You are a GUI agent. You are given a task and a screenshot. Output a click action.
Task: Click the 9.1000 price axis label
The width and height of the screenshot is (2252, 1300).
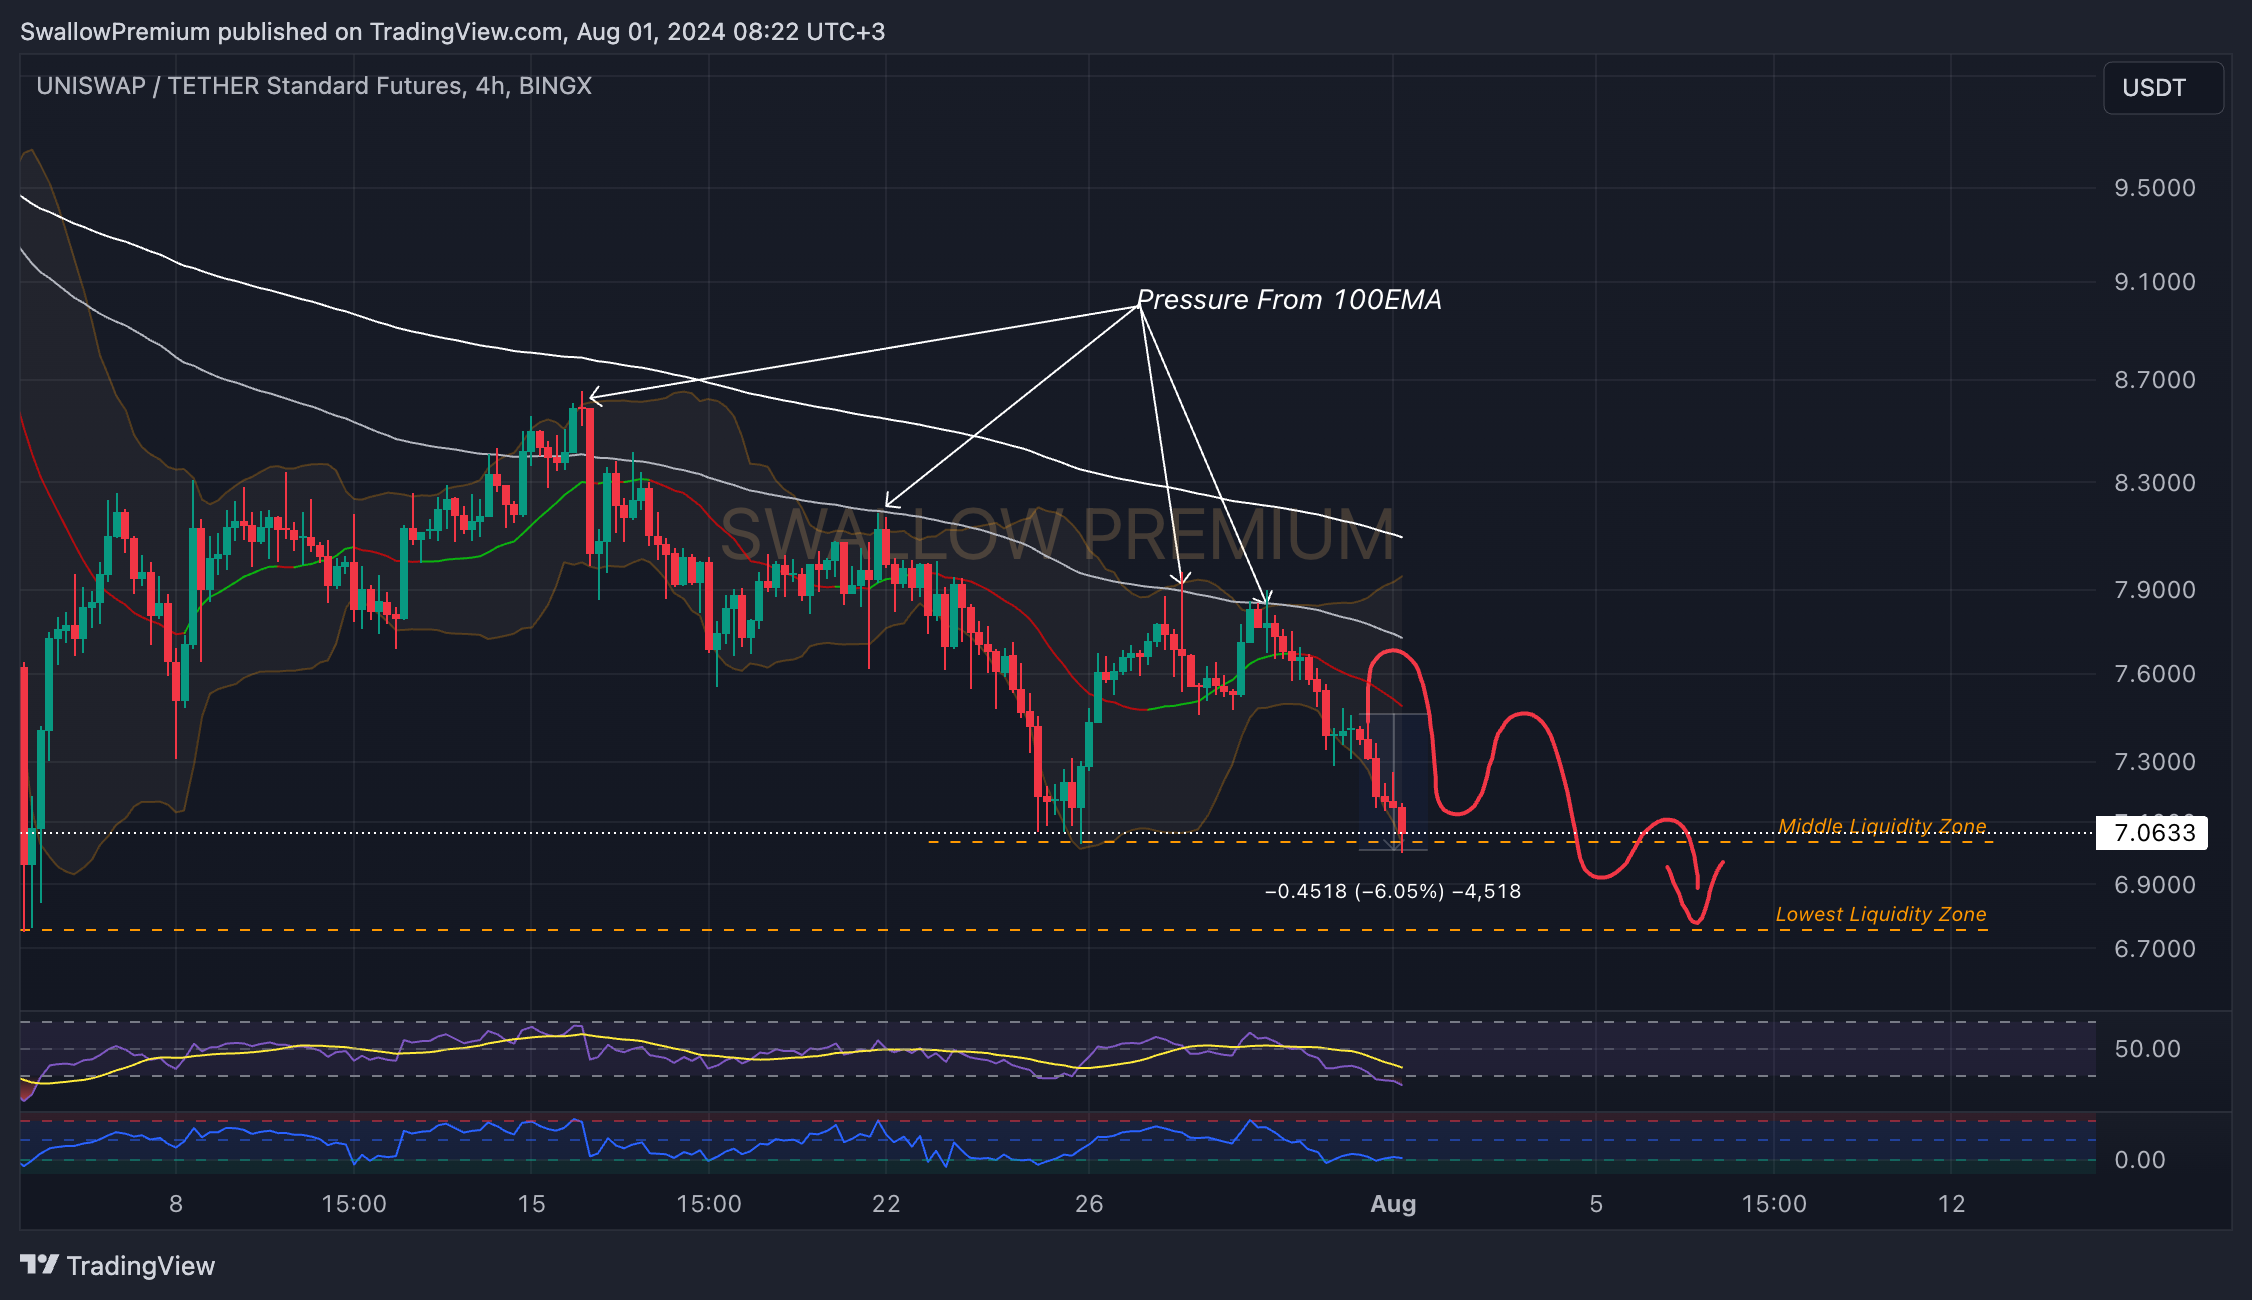[2155, 282]
